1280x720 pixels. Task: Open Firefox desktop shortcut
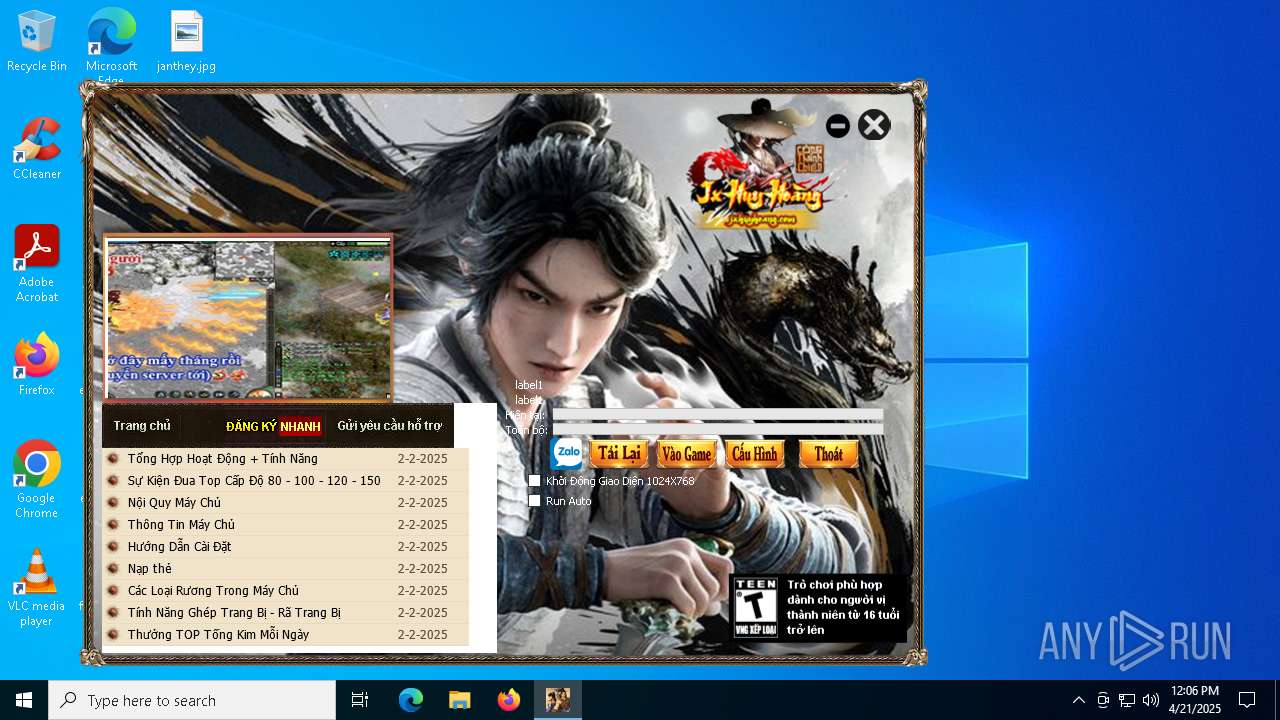tap(37, 365)
